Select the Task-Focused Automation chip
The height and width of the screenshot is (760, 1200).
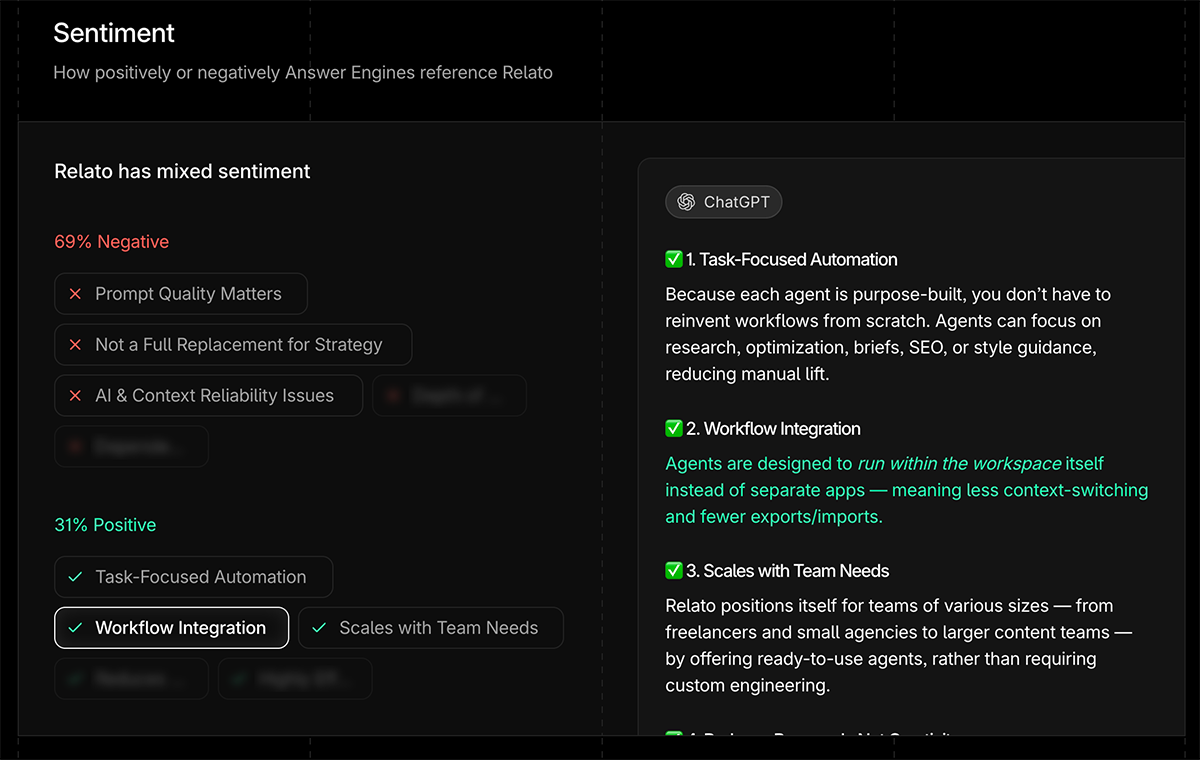194,577
